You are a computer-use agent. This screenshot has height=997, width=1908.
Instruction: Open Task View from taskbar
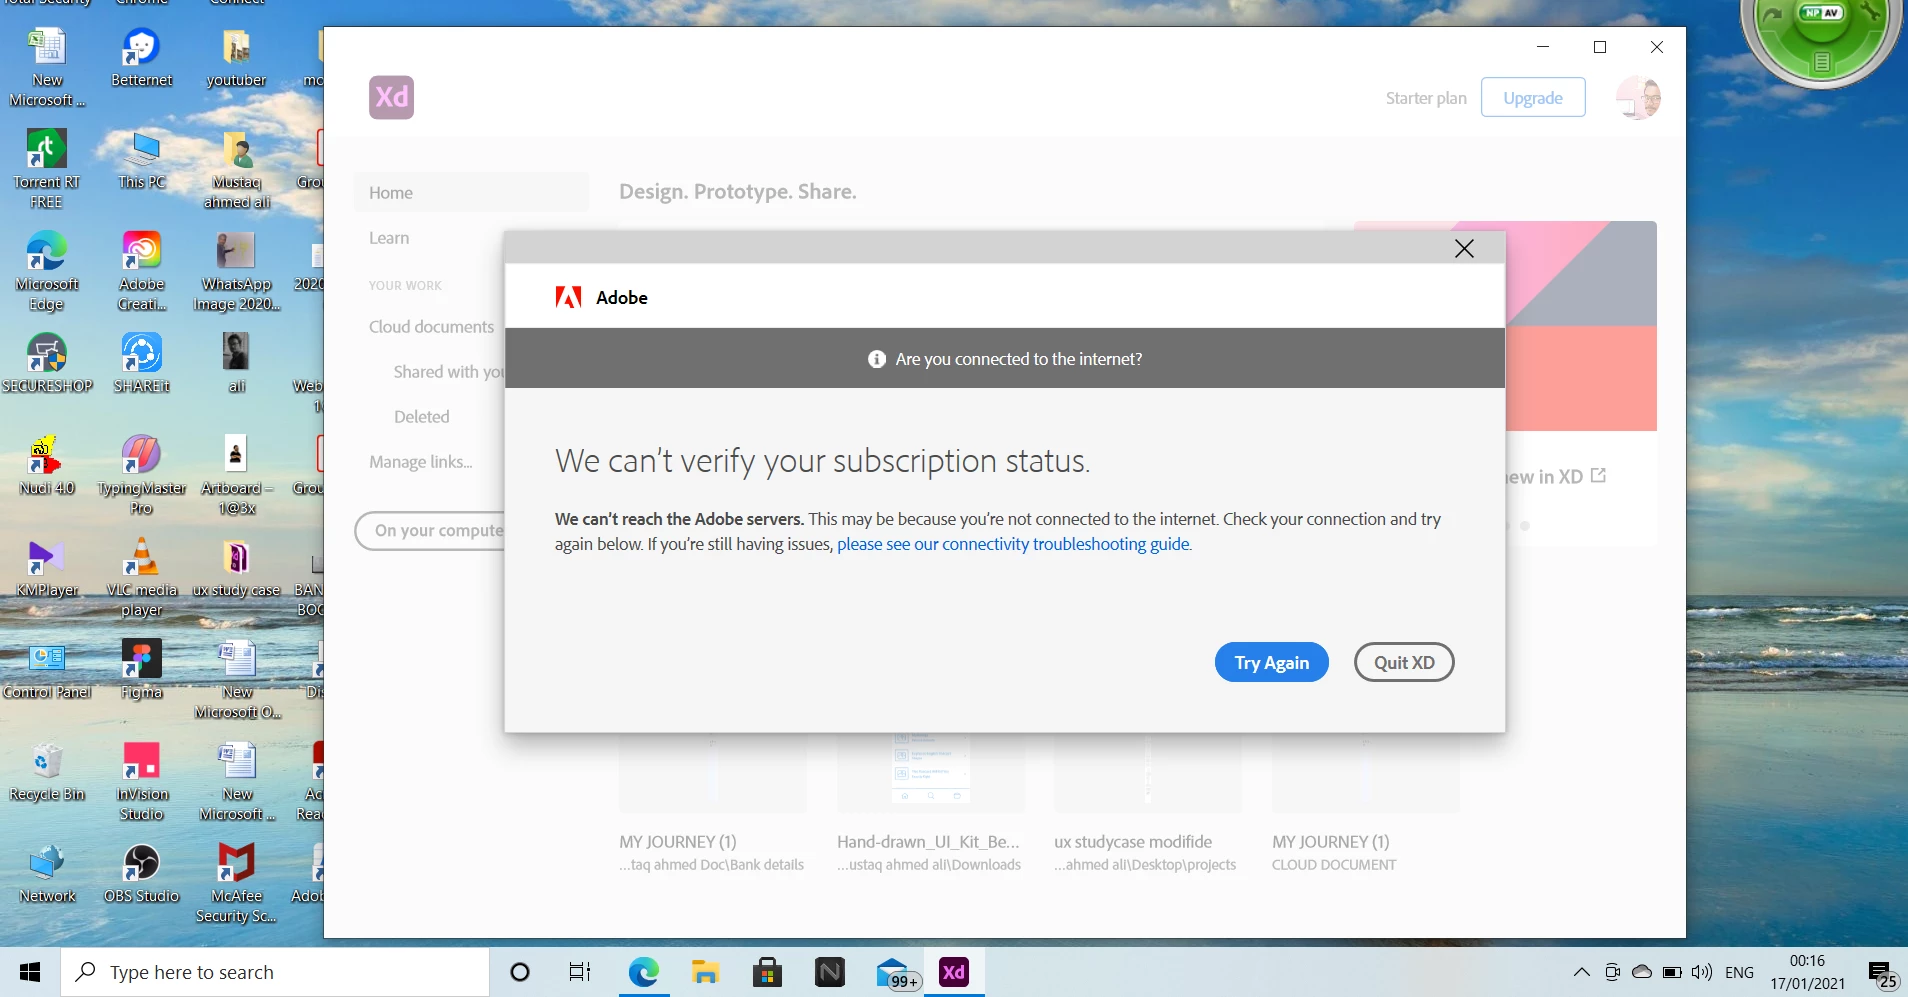[580, 972]
